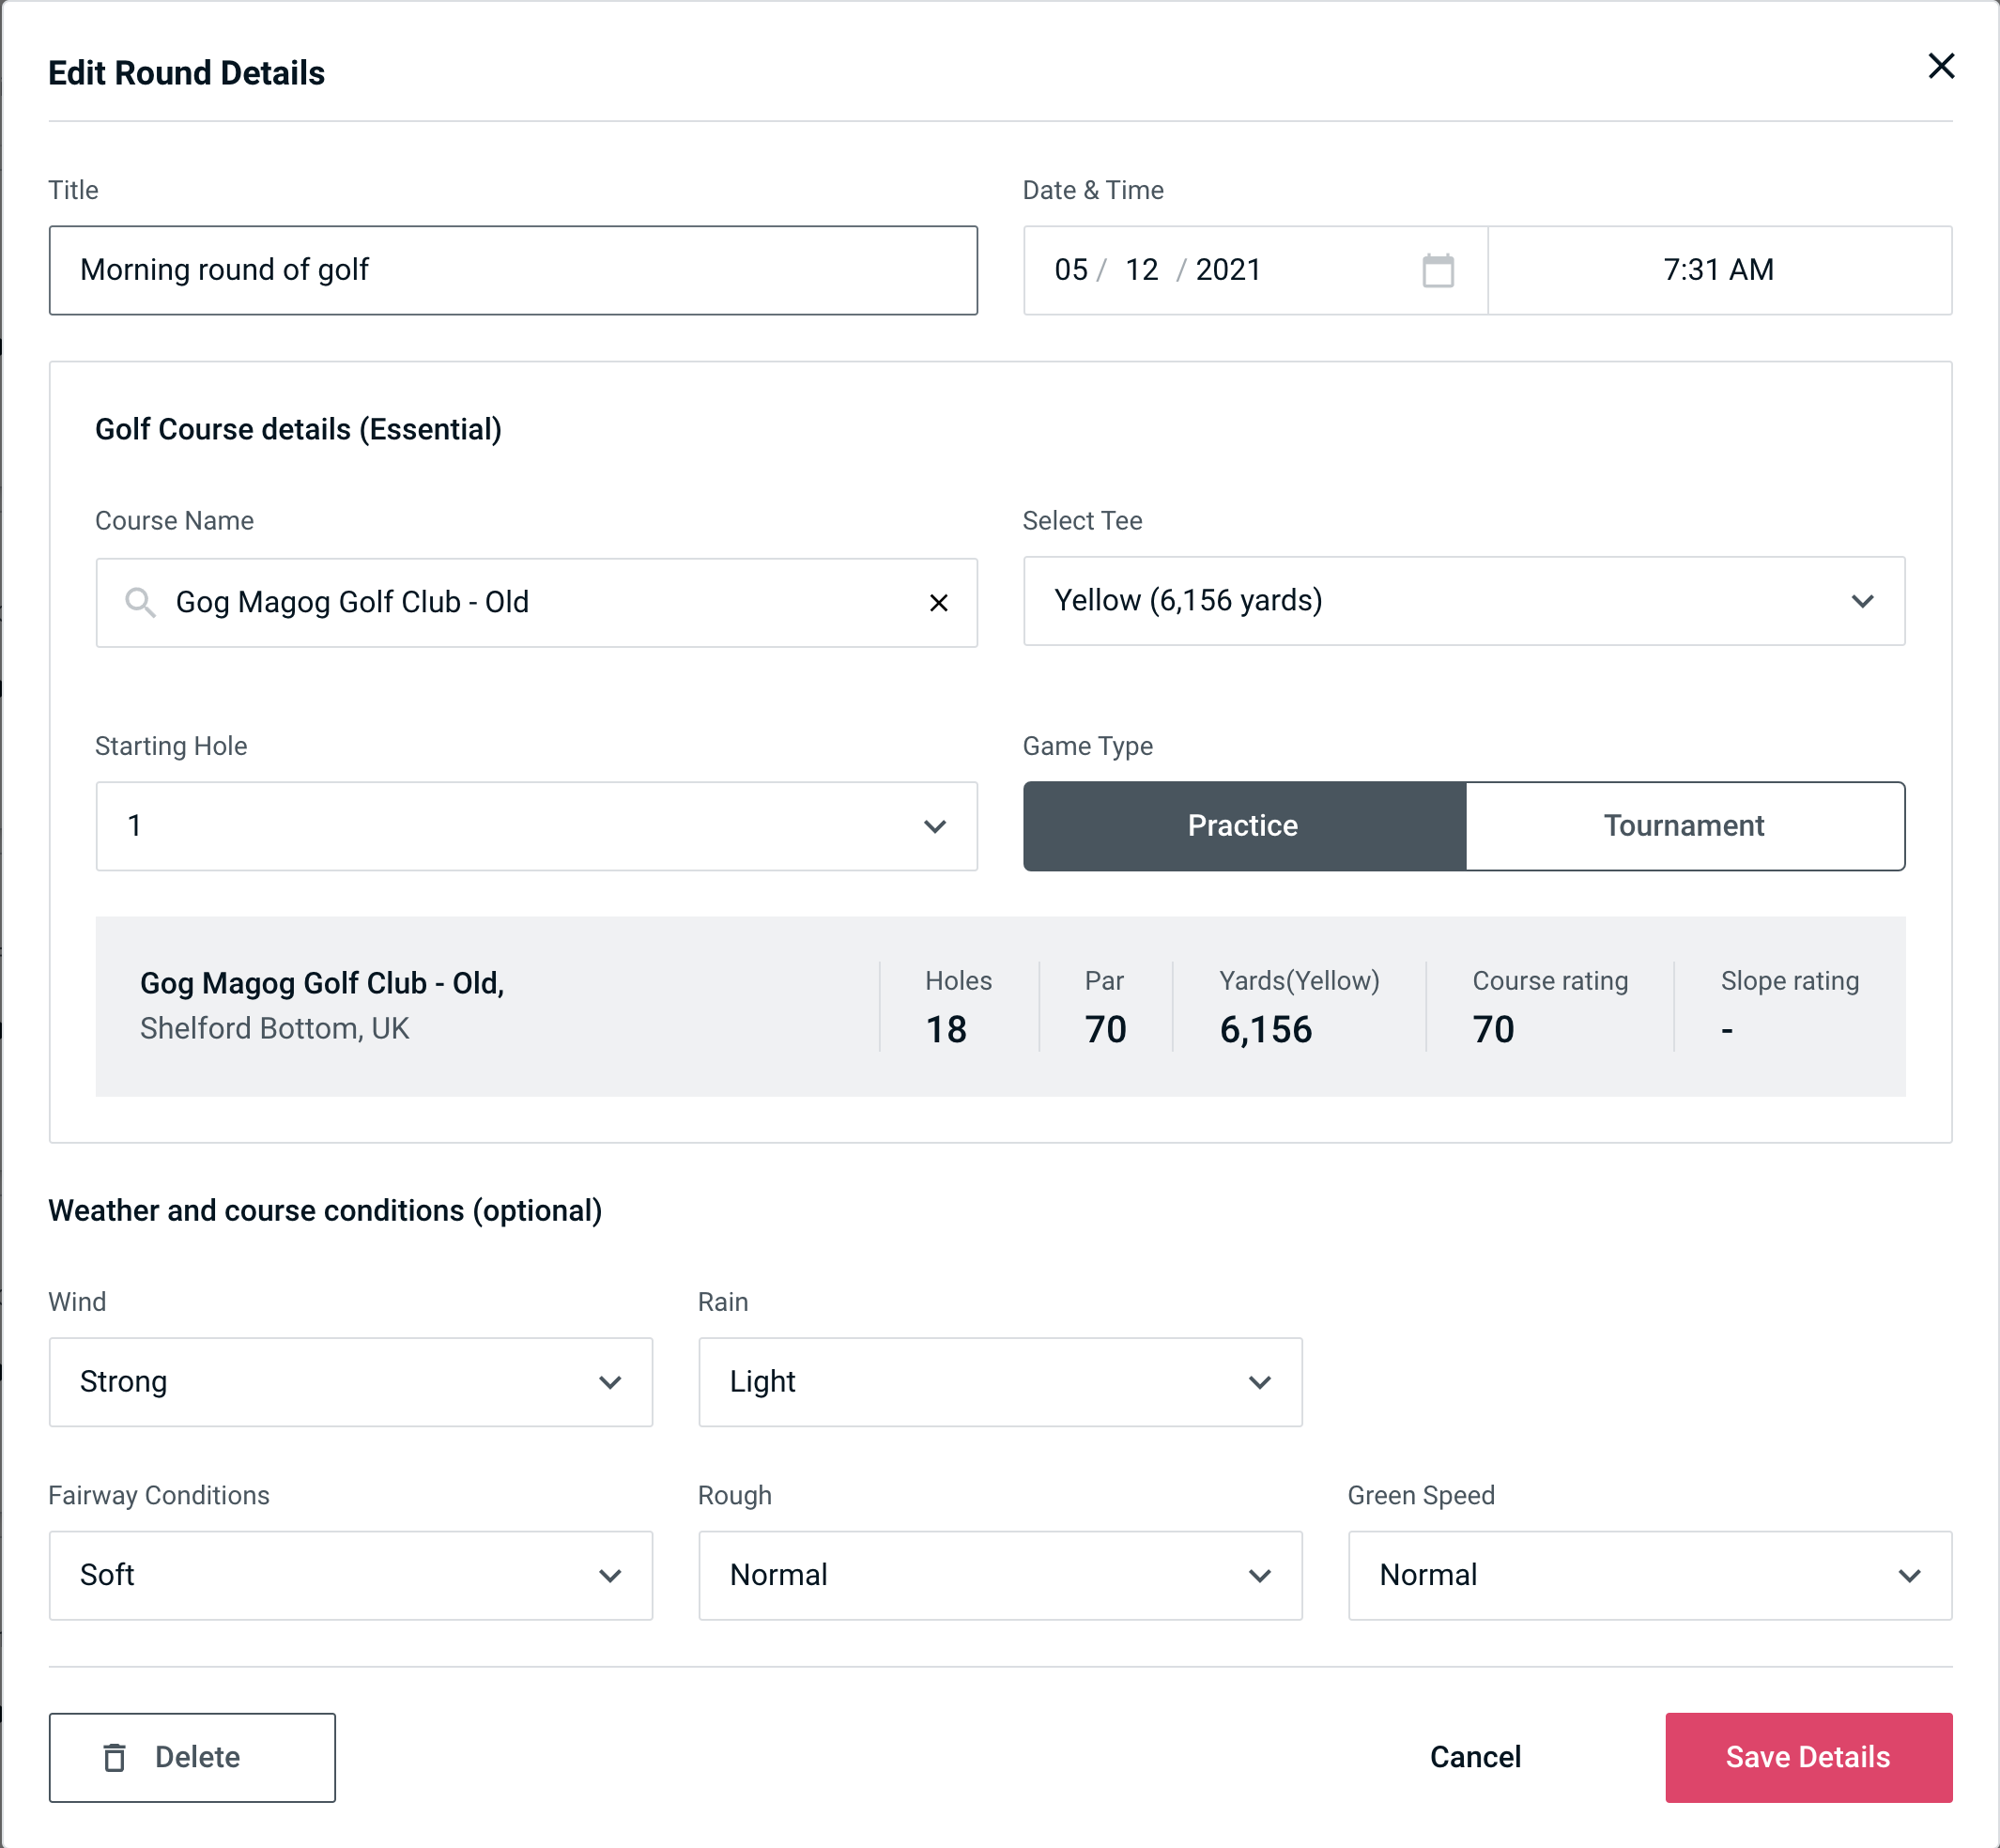Select the Rough condition dropdown

click(x=1002, y=1573)
